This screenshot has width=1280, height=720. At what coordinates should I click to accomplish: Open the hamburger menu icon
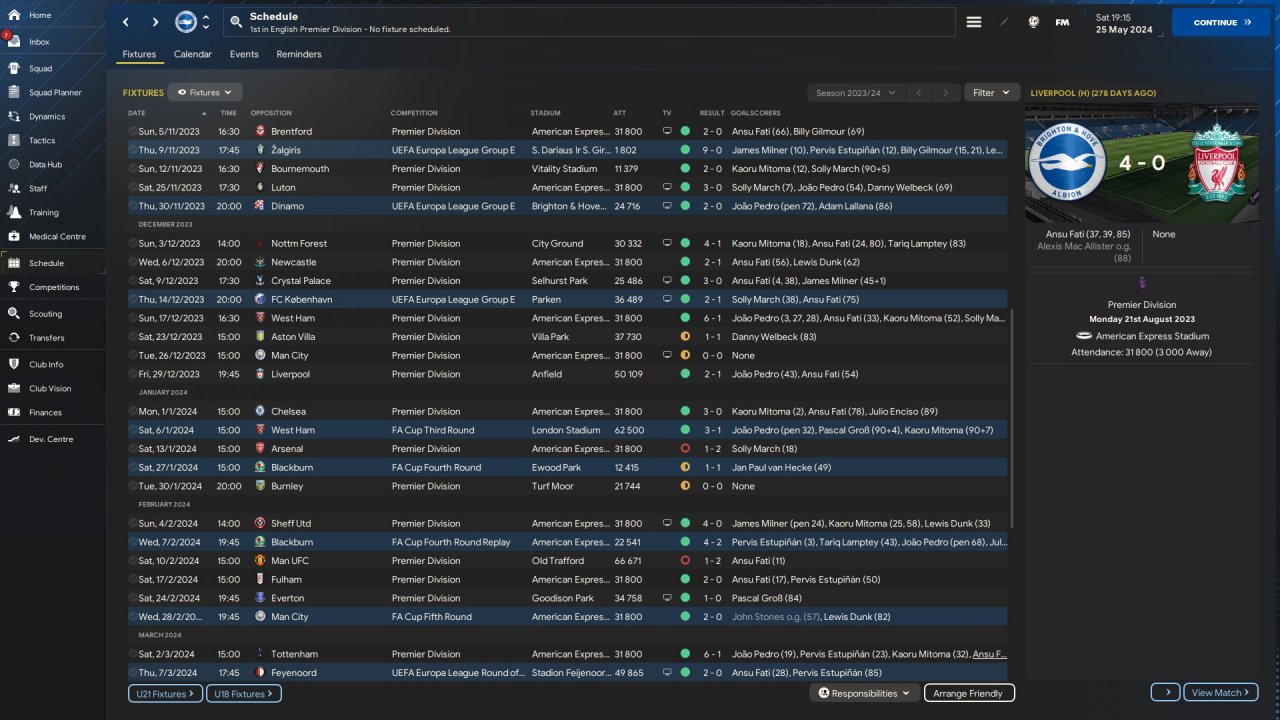tap(973, 22)
